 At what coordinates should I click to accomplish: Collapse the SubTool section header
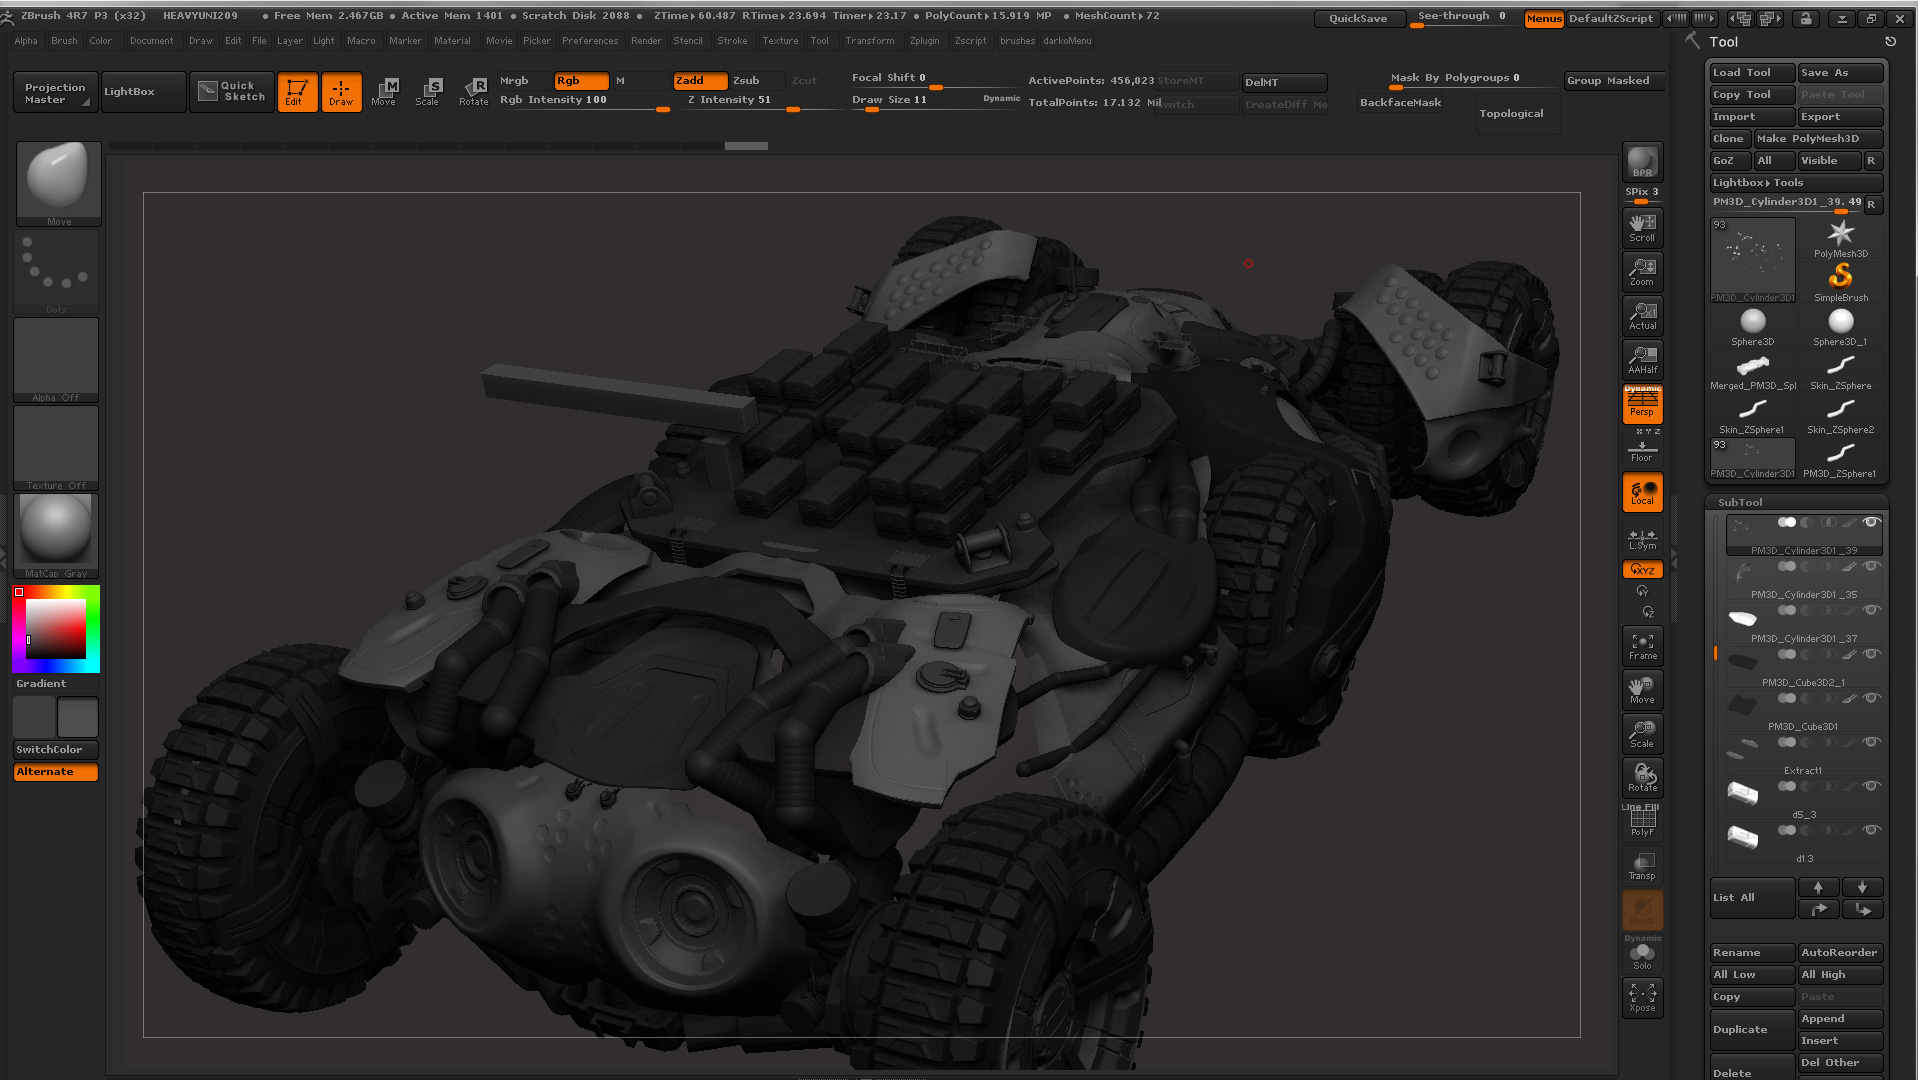pyautogui.click(x=1740, y=502)
